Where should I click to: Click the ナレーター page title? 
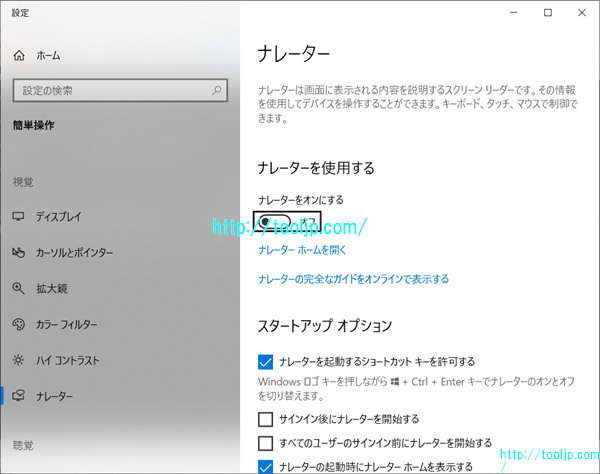293,54
